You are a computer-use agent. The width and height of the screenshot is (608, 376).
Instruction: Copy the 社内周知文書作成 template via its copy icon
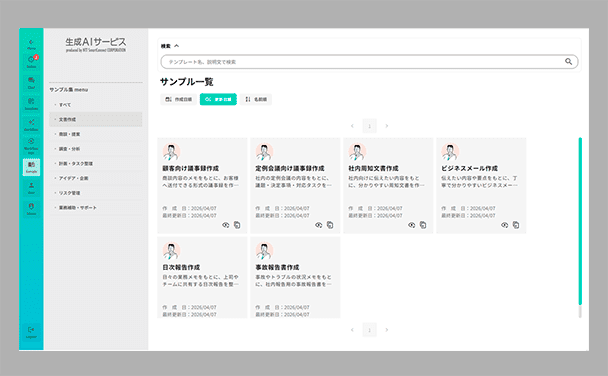tap(423, 225)
